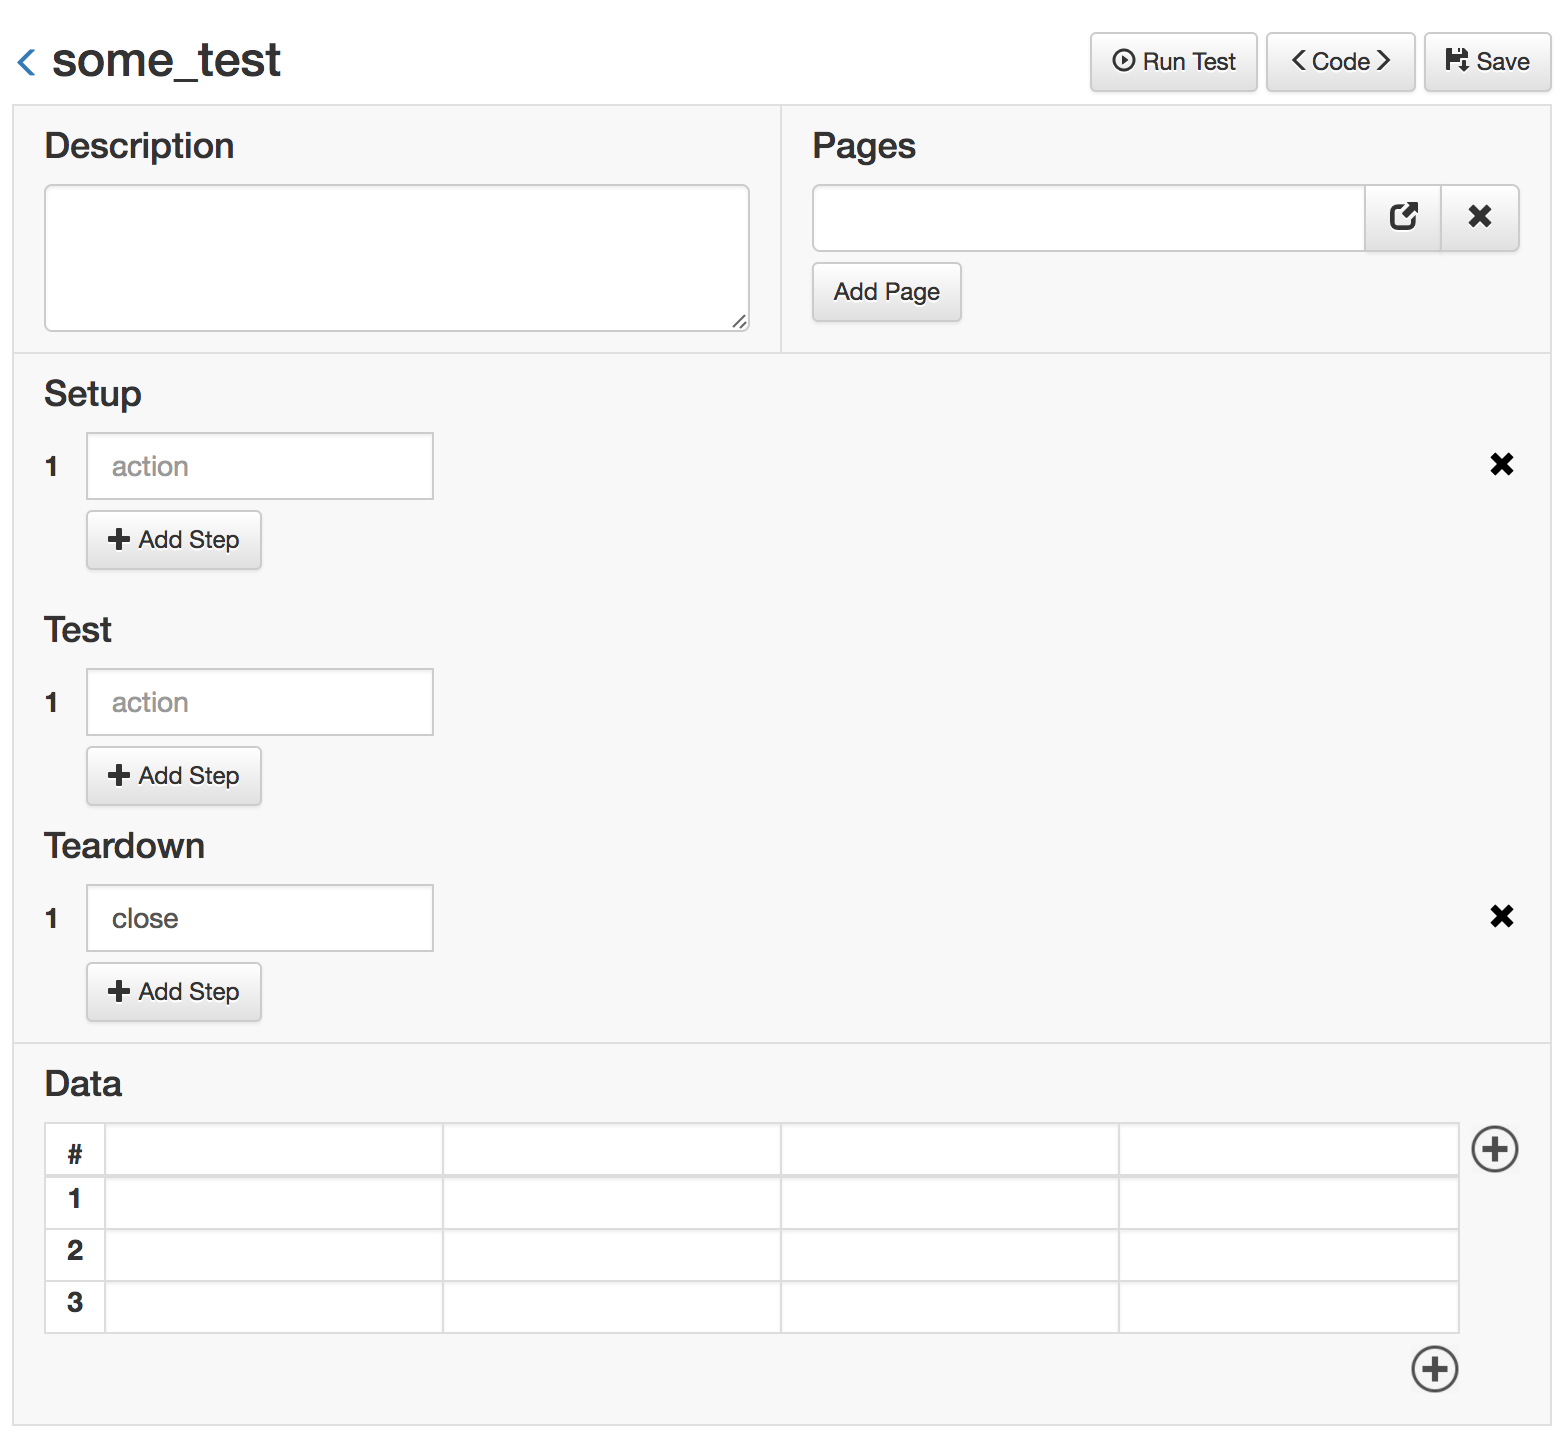Go back using the blue chevron arrow

[x=27, y=62]
